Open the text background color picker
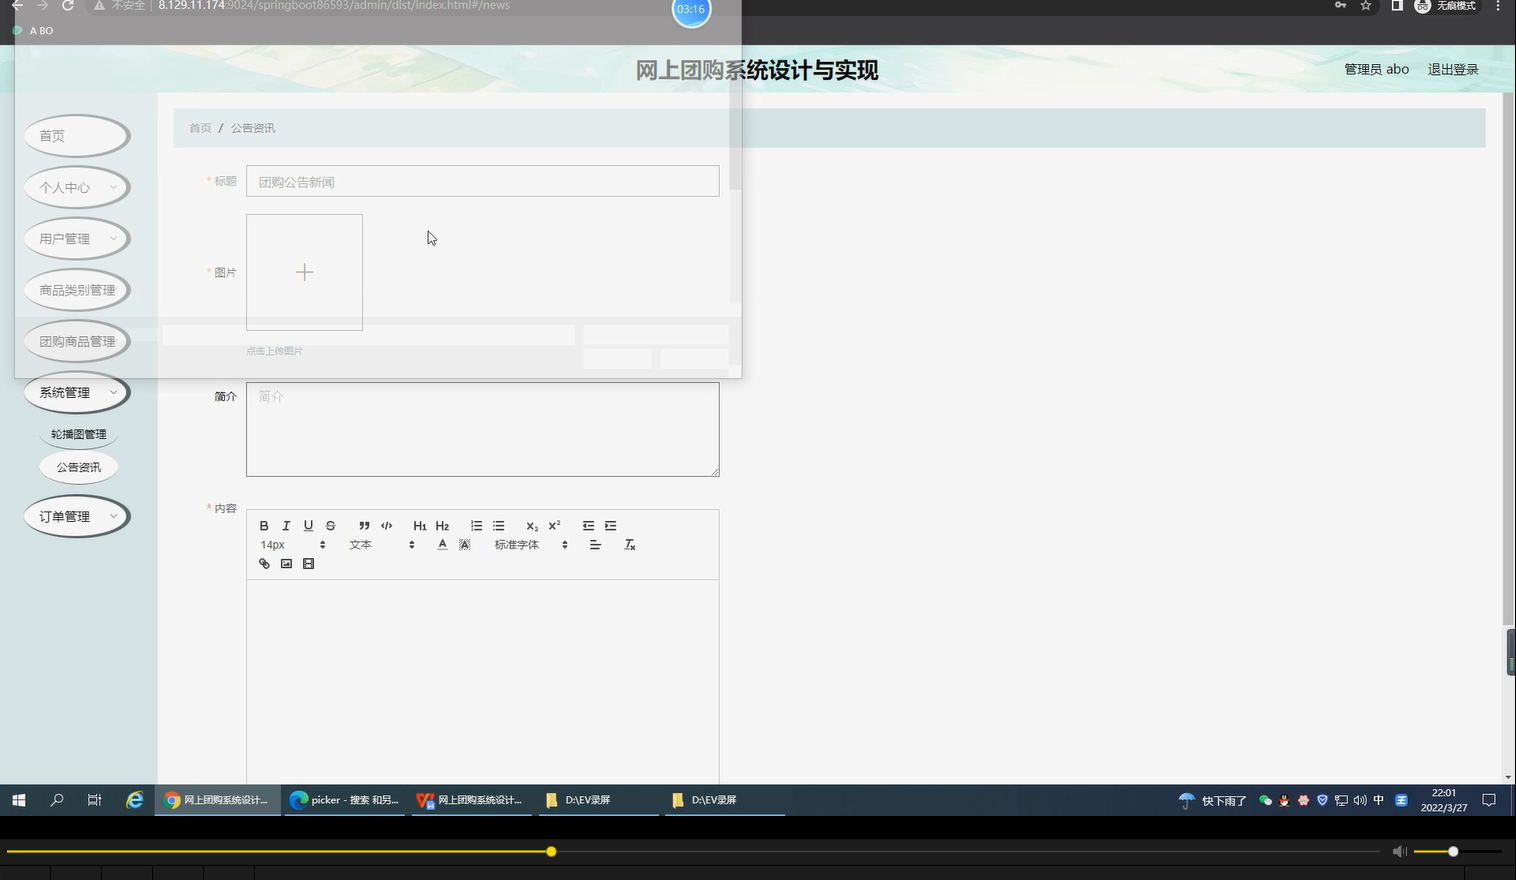1516x880 pixels. point(464,545)
